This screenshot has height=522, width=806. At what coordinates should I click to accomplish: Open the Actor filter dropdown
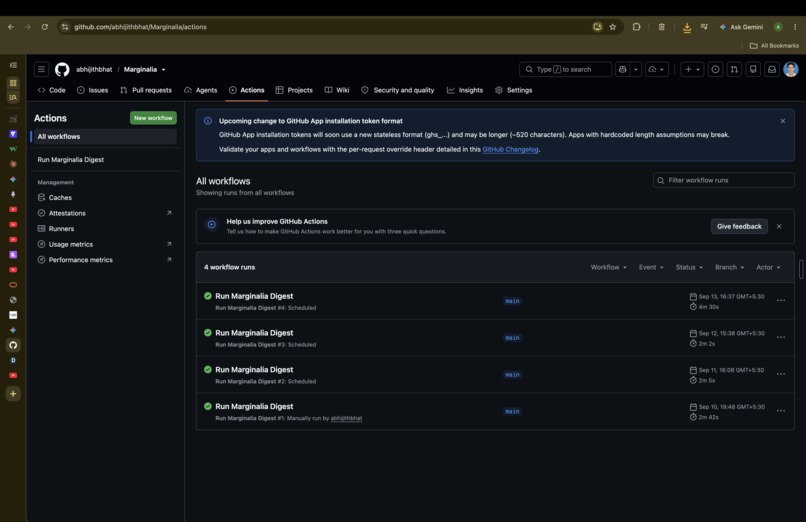point(768,267)
